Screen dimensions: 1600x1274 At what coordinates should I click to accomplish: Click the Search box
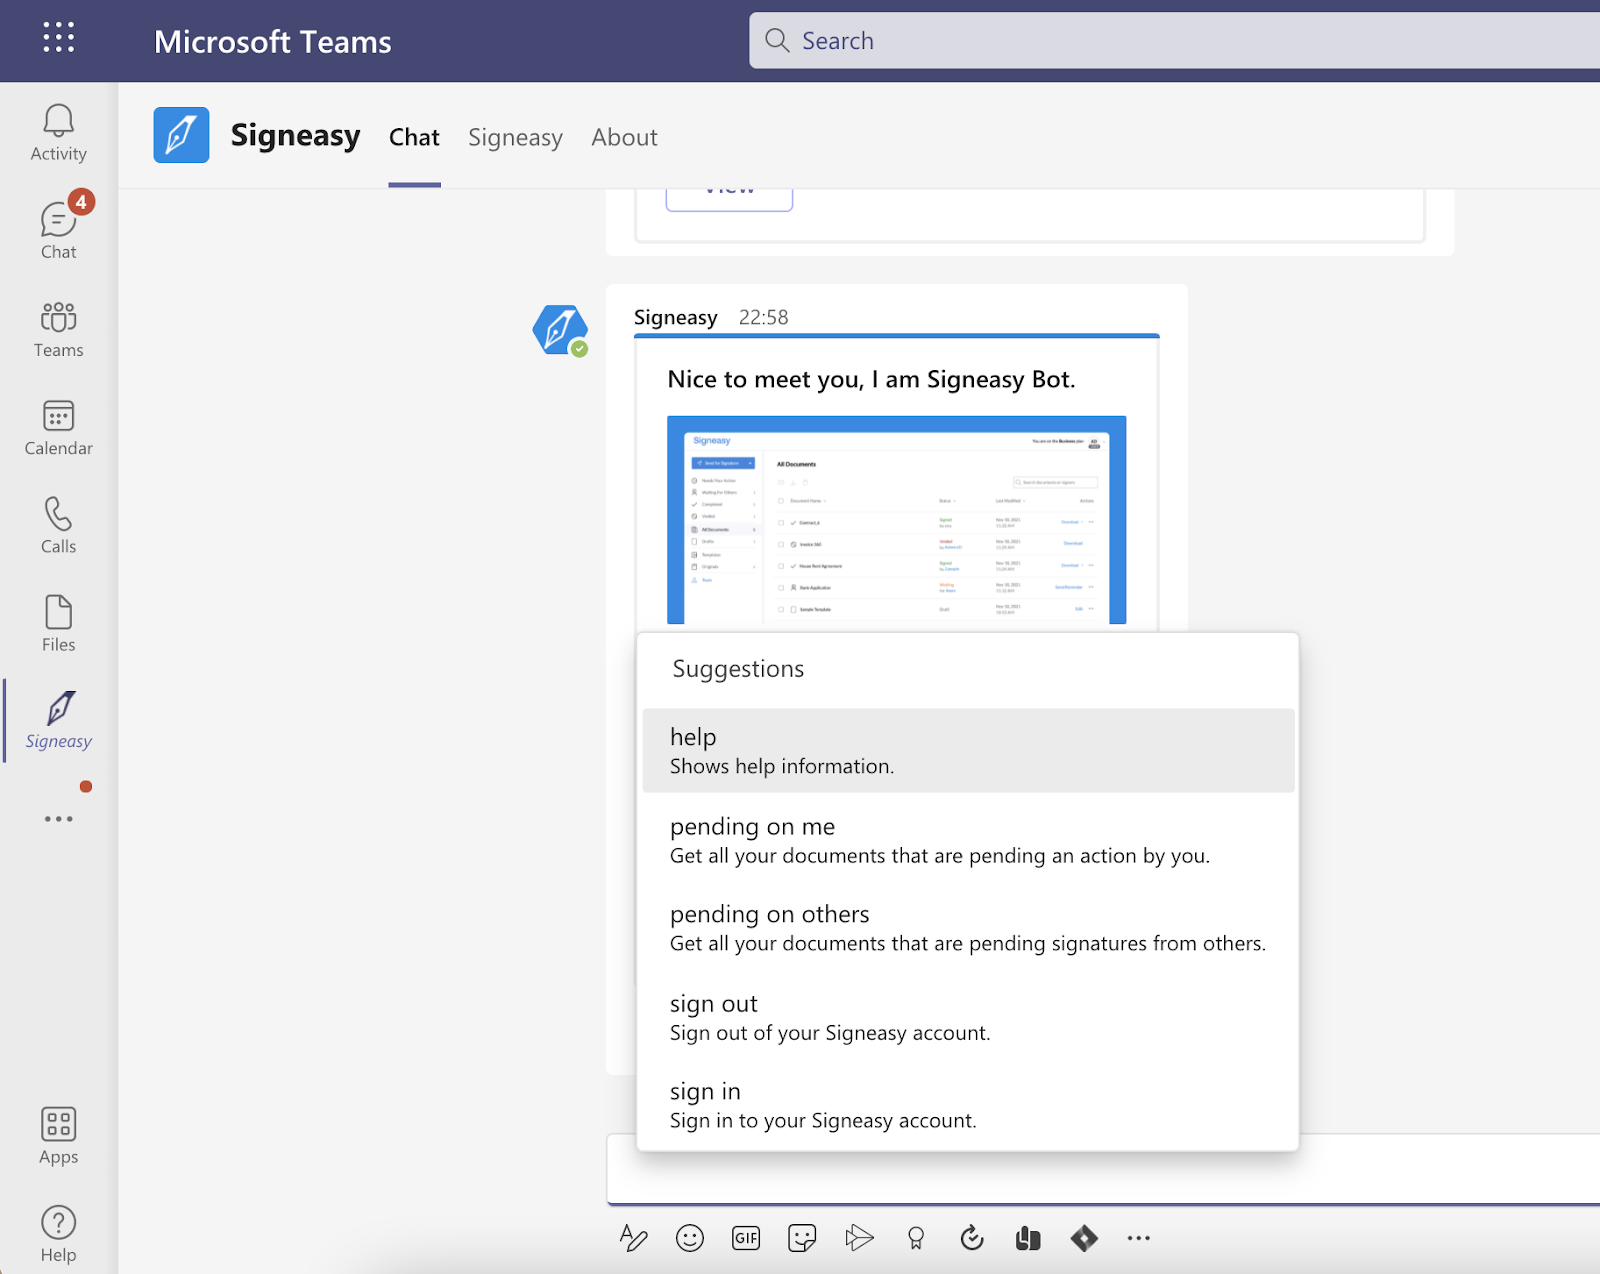pos(1174,40)
